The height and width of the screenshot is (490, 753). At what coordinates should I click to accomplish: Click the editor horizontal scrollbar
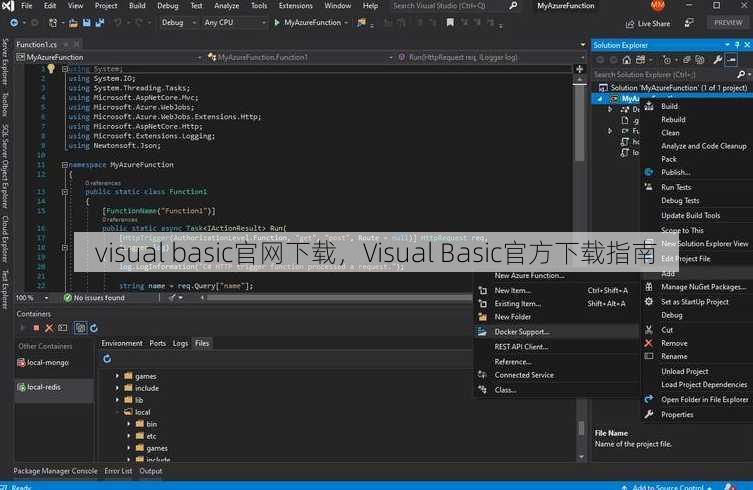click(x=339, y=298)
